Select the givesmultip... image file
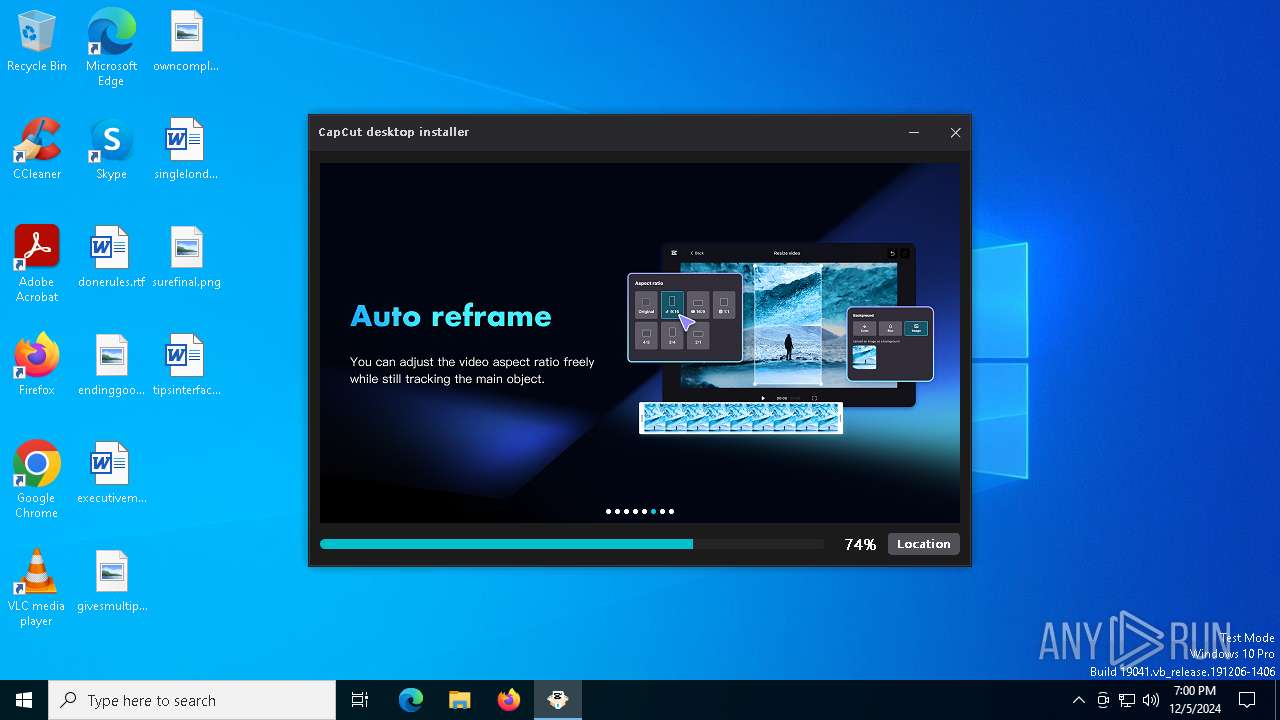This screenshot has height=720, width=1280. tap(111, 582)
